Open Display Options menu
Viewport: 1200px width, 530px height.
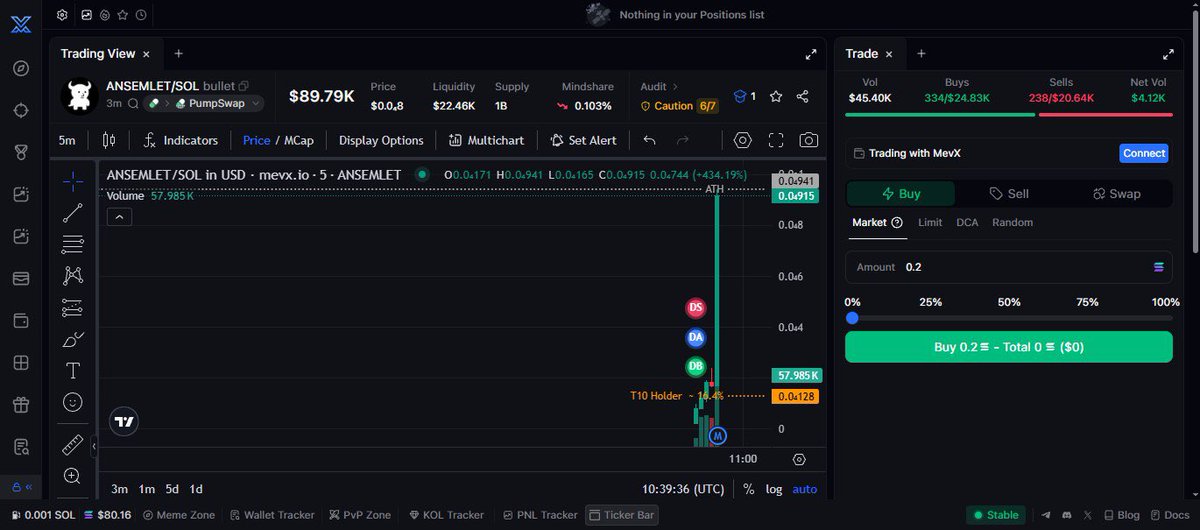pos(381,140)
